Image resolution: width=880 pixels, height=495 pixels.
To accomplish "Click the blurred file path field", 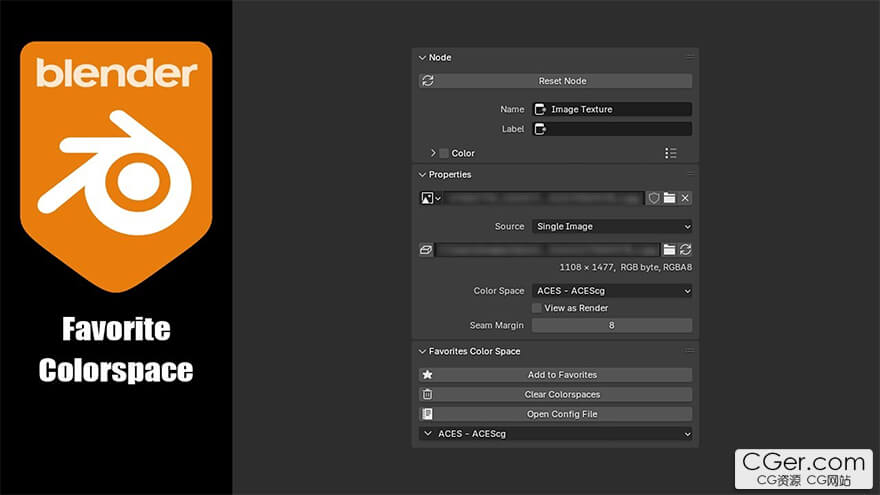I will [x=547, y=250].
